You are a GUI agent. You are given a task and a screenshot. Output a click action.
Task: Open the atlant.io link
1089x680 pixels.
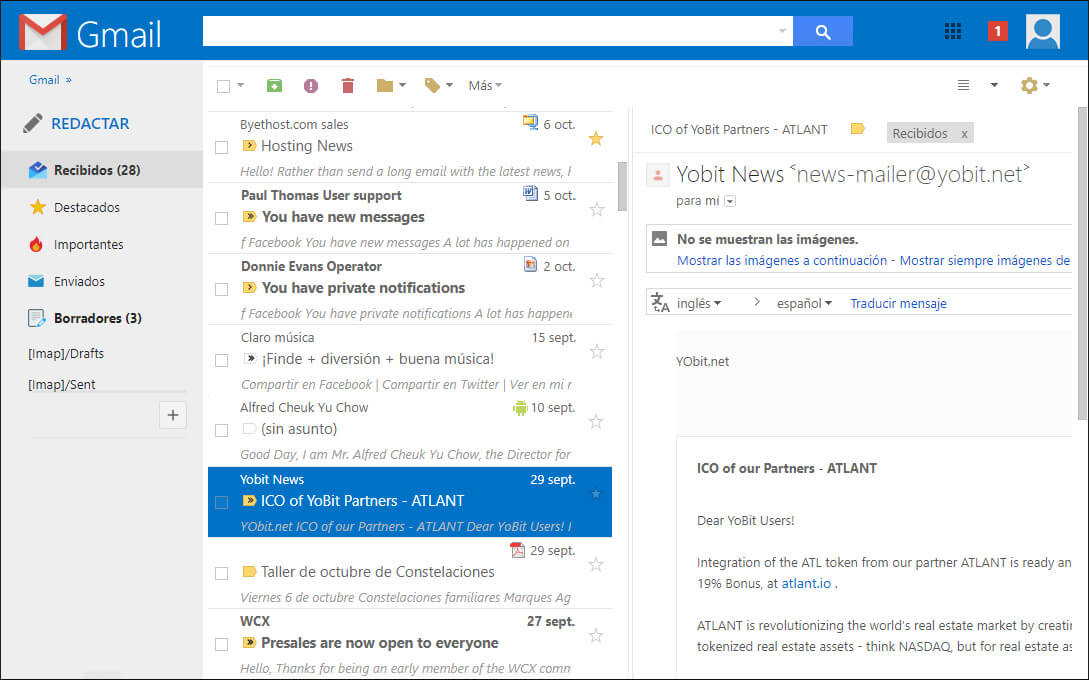pos(806,583)
